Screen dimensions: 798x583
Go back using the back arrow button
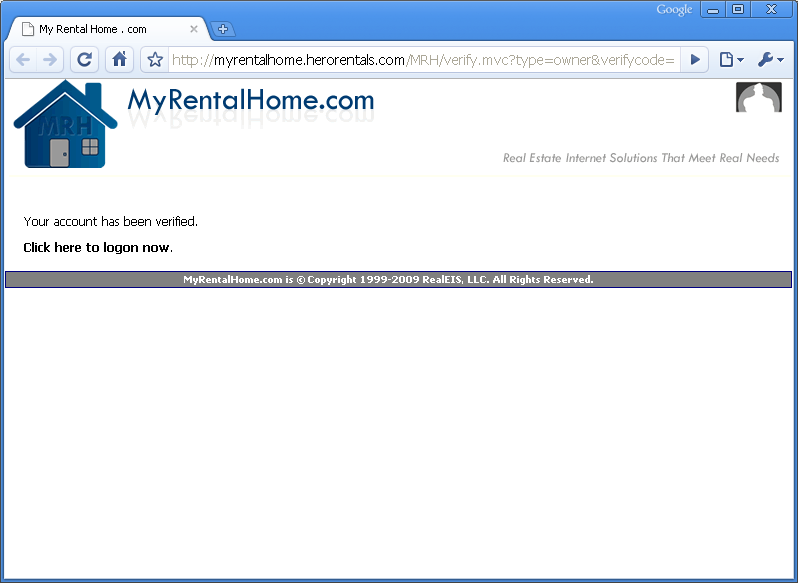[23, 60]
